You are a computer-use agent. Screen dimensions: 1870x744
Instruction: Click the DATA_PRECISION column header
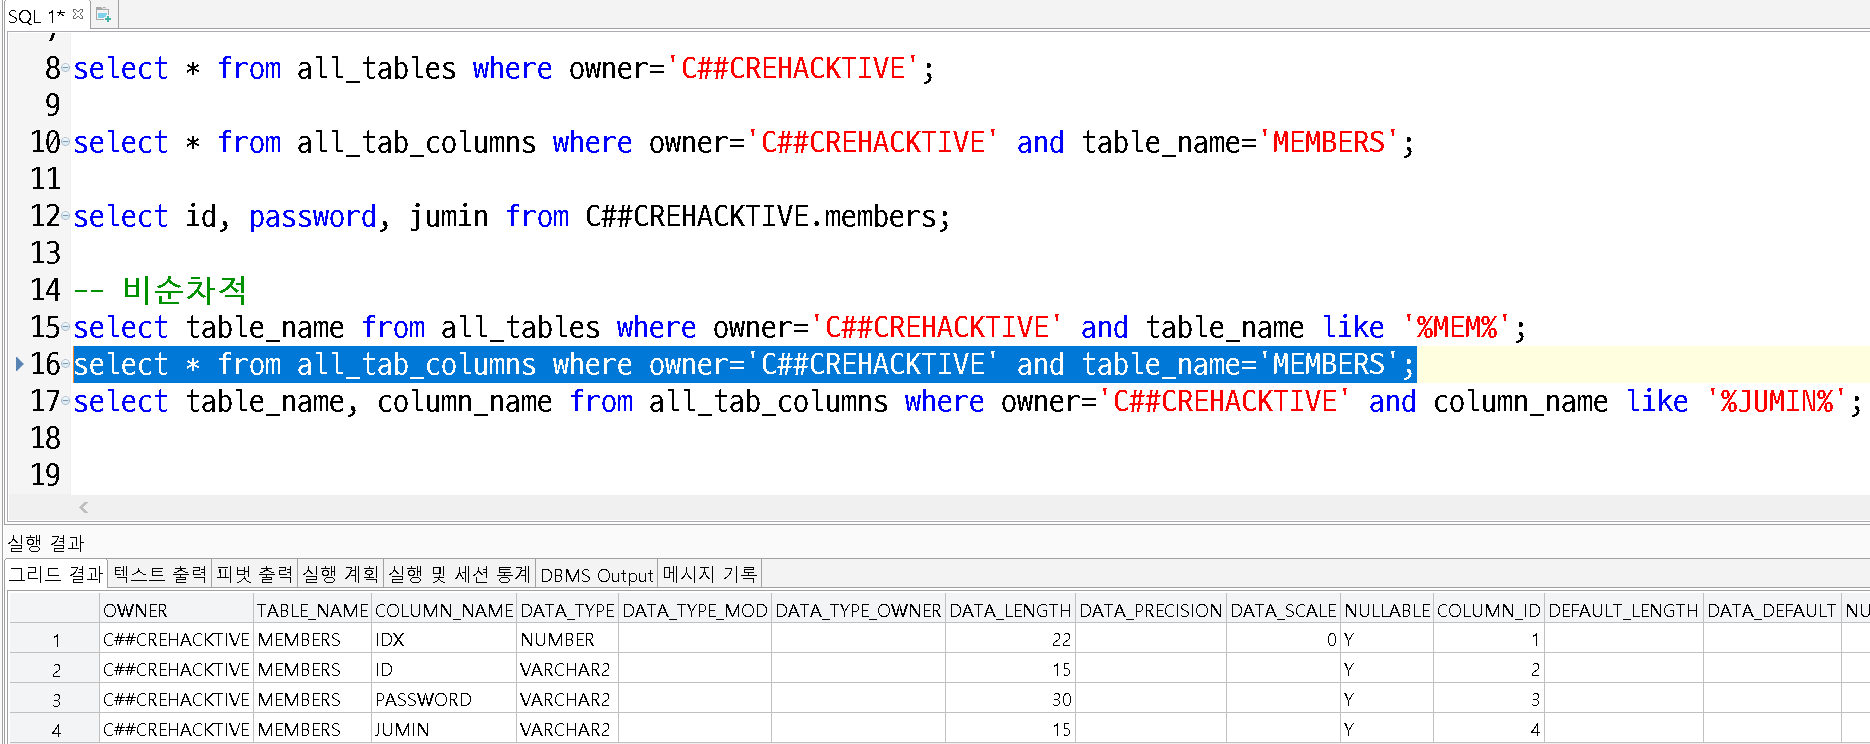pos(1151,610)
